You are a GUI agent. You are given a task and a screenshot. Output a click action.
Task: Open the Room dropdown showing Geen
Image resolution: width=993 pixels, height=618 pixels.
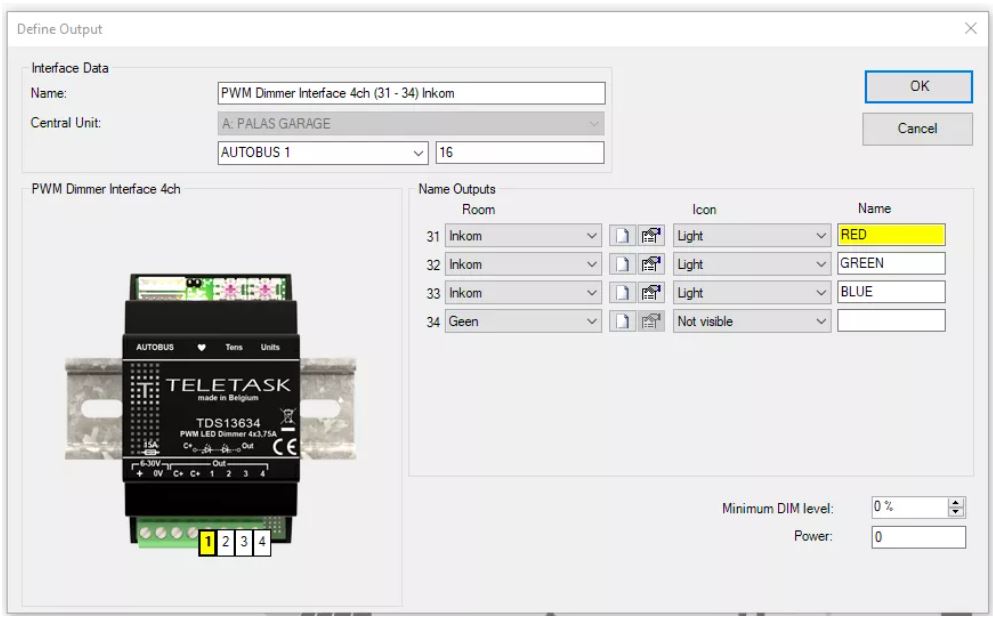589,322
